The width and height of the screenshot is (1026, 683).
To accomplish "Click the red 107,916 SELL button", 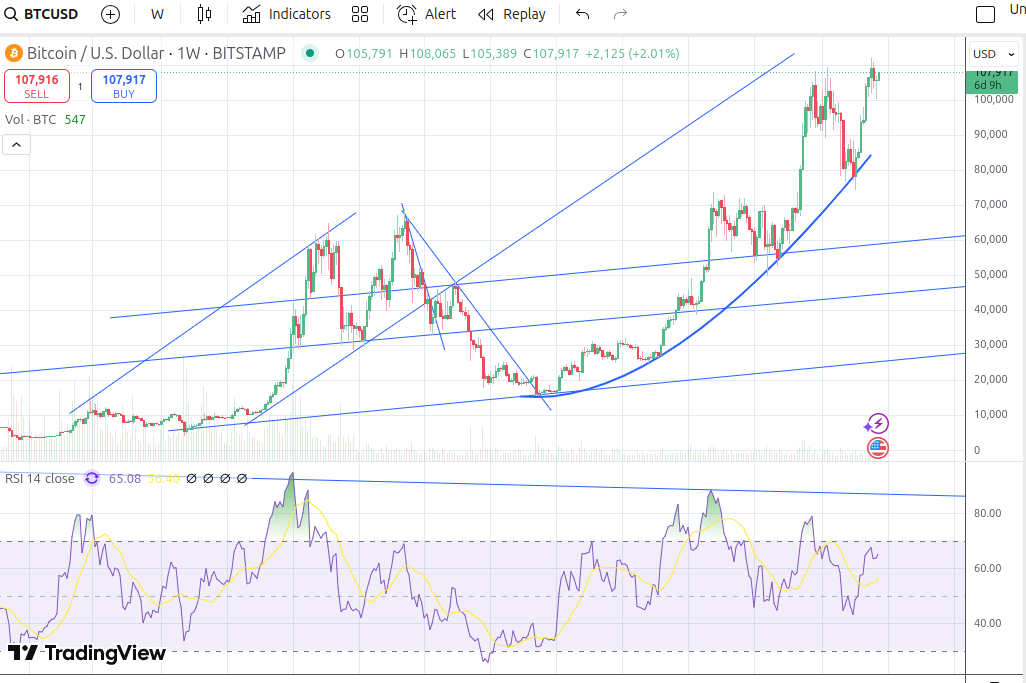I will [x=37, y=86].
